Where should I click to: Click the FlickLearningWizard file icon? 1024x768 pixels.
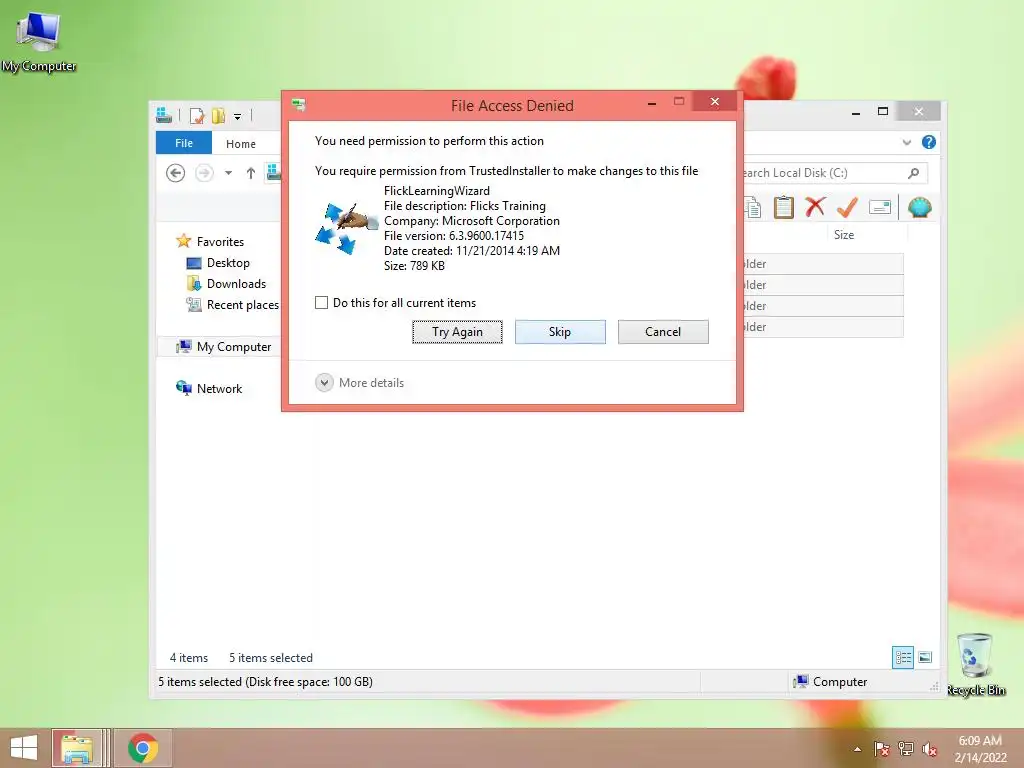coord(346,227)
